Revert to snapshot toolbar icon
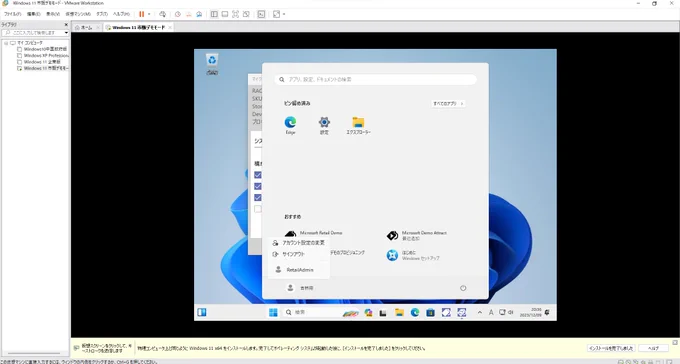Image resolution: width=680 pixels, height=364 pixels. 189,14
